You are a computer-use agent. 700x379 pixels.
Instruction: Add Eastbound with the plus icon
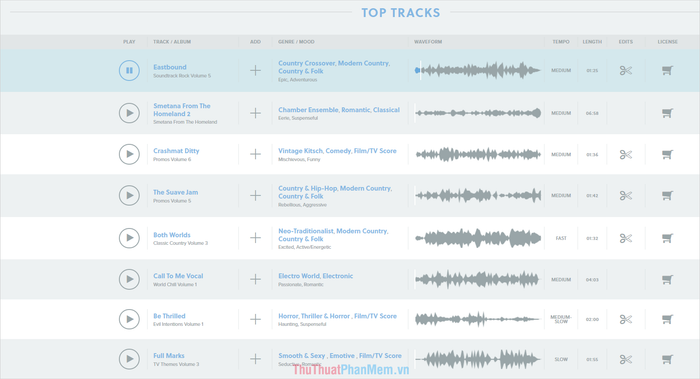[255, 71]
